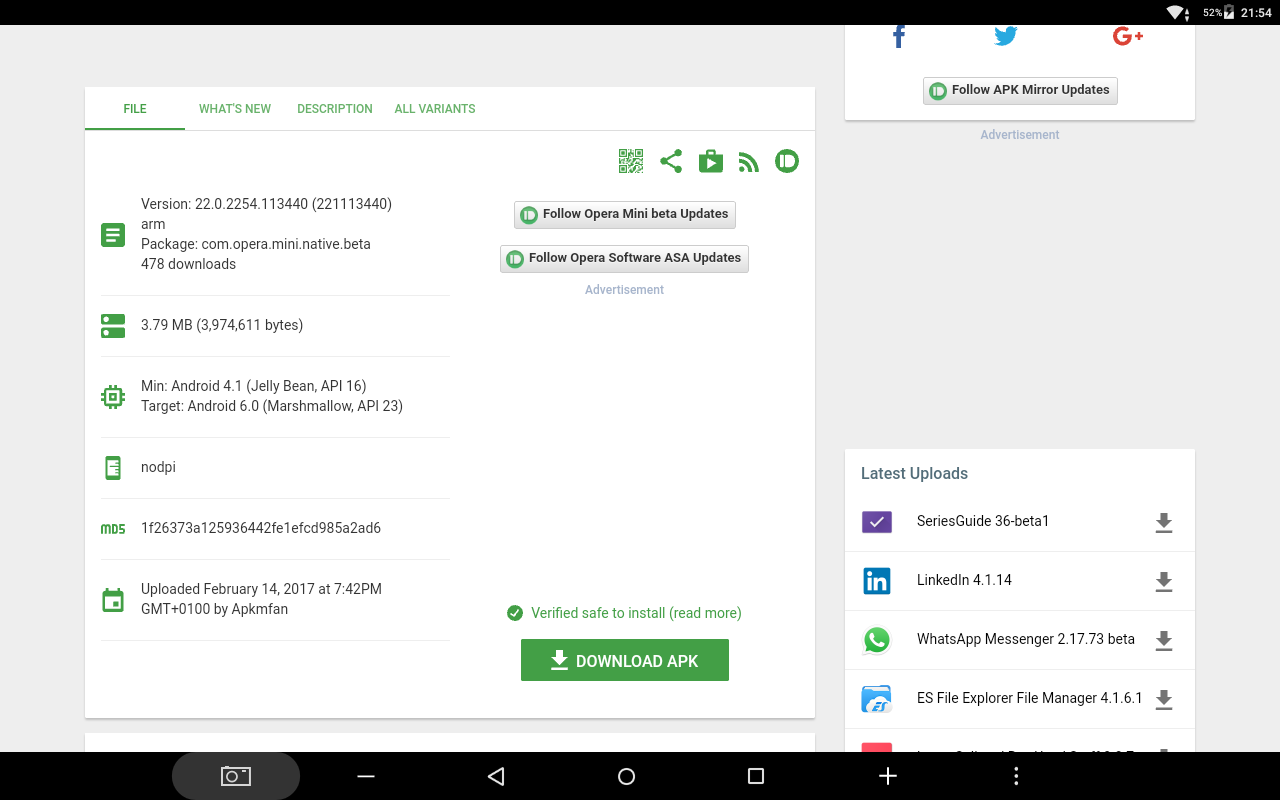Open ES File Explorer File Manager 4.1.6.1 link

pyautogui.click(x=1029, y=698)
